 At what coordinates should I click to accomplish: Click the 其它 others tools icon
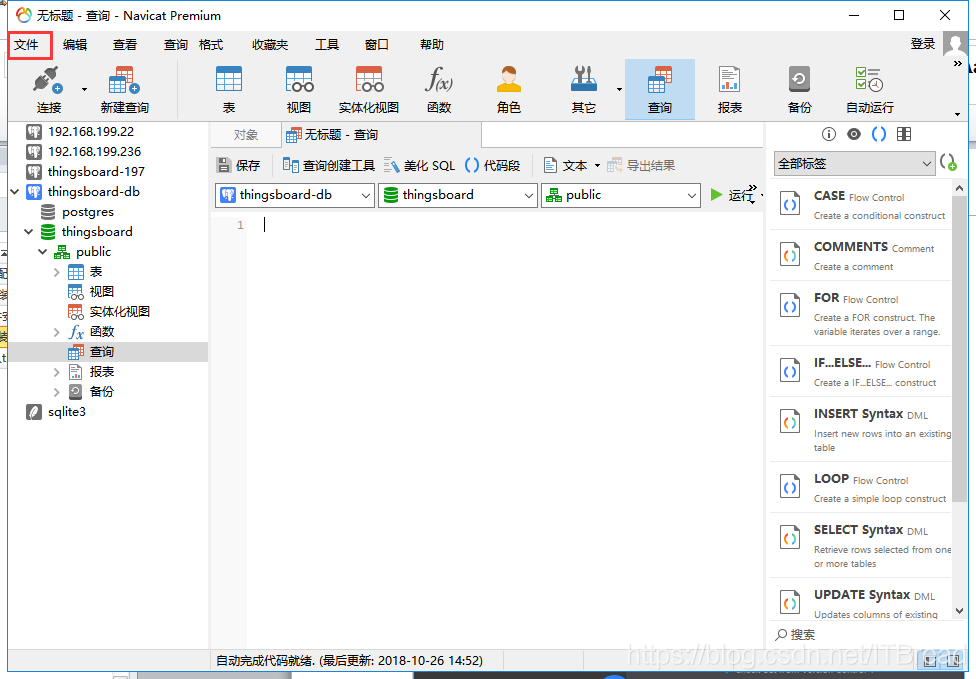[584, 90]
